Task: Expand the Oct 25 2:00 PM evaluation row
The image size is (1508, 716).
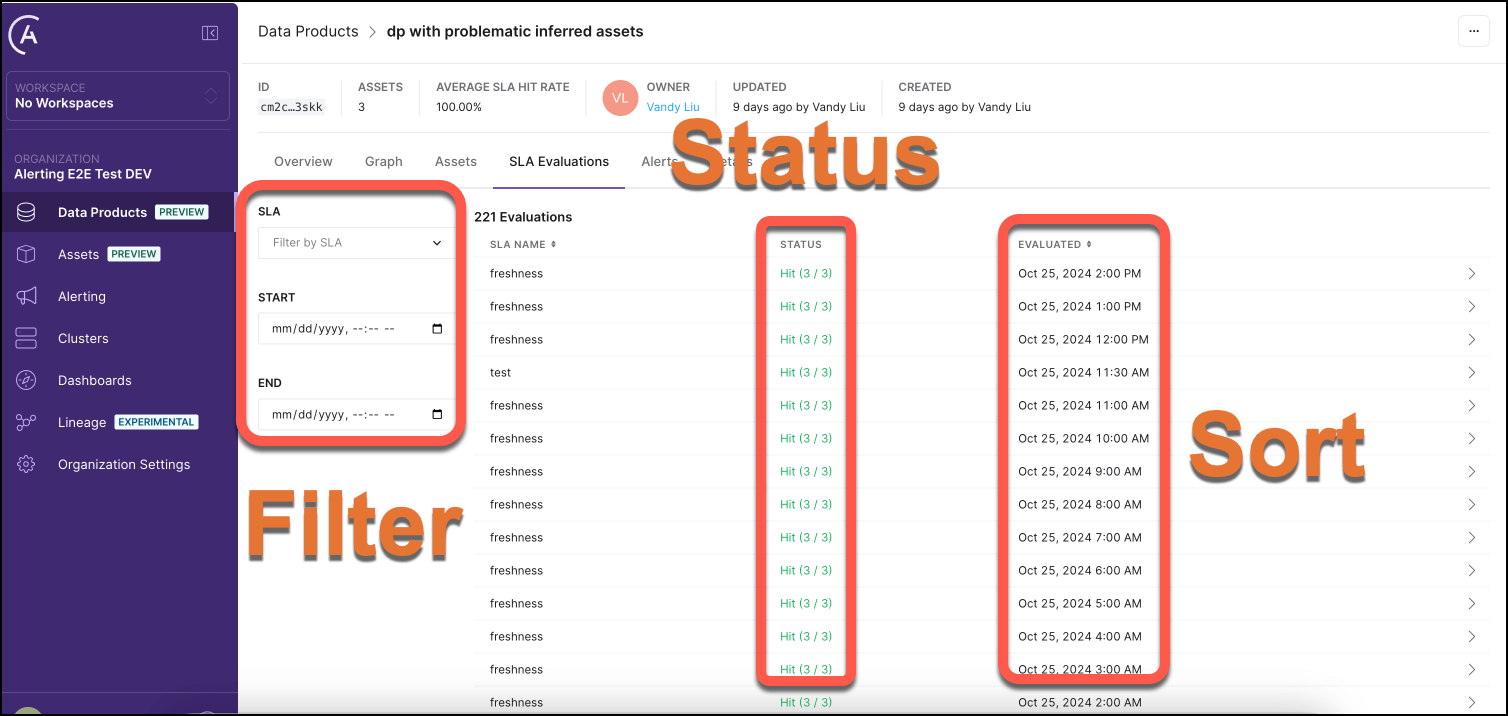Action: 1471,274
